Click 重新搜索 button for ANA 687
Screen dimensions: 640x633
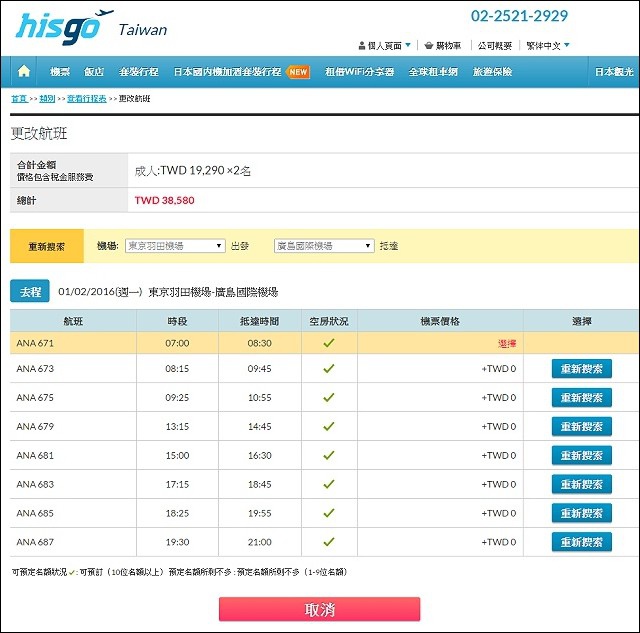[x=582, y=542]
